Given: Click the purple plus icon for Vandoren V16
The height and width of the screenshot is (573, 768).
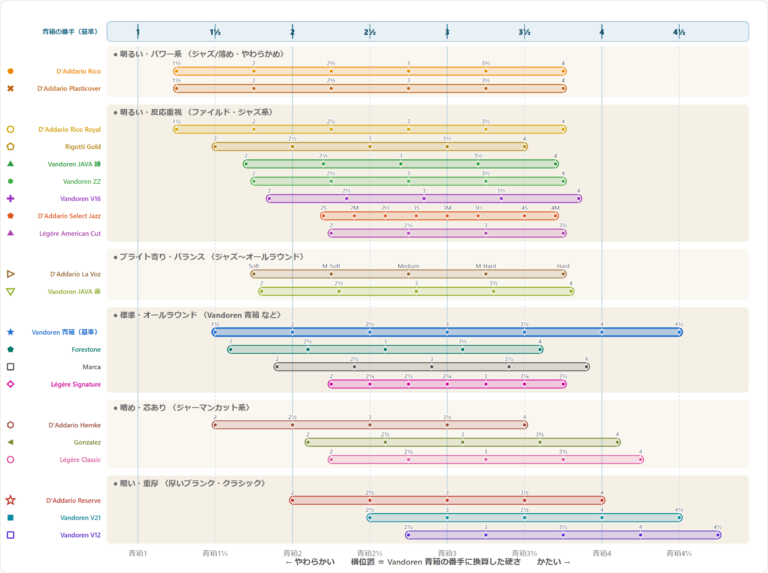Looking at the screenshot, I should pos(10,198).
